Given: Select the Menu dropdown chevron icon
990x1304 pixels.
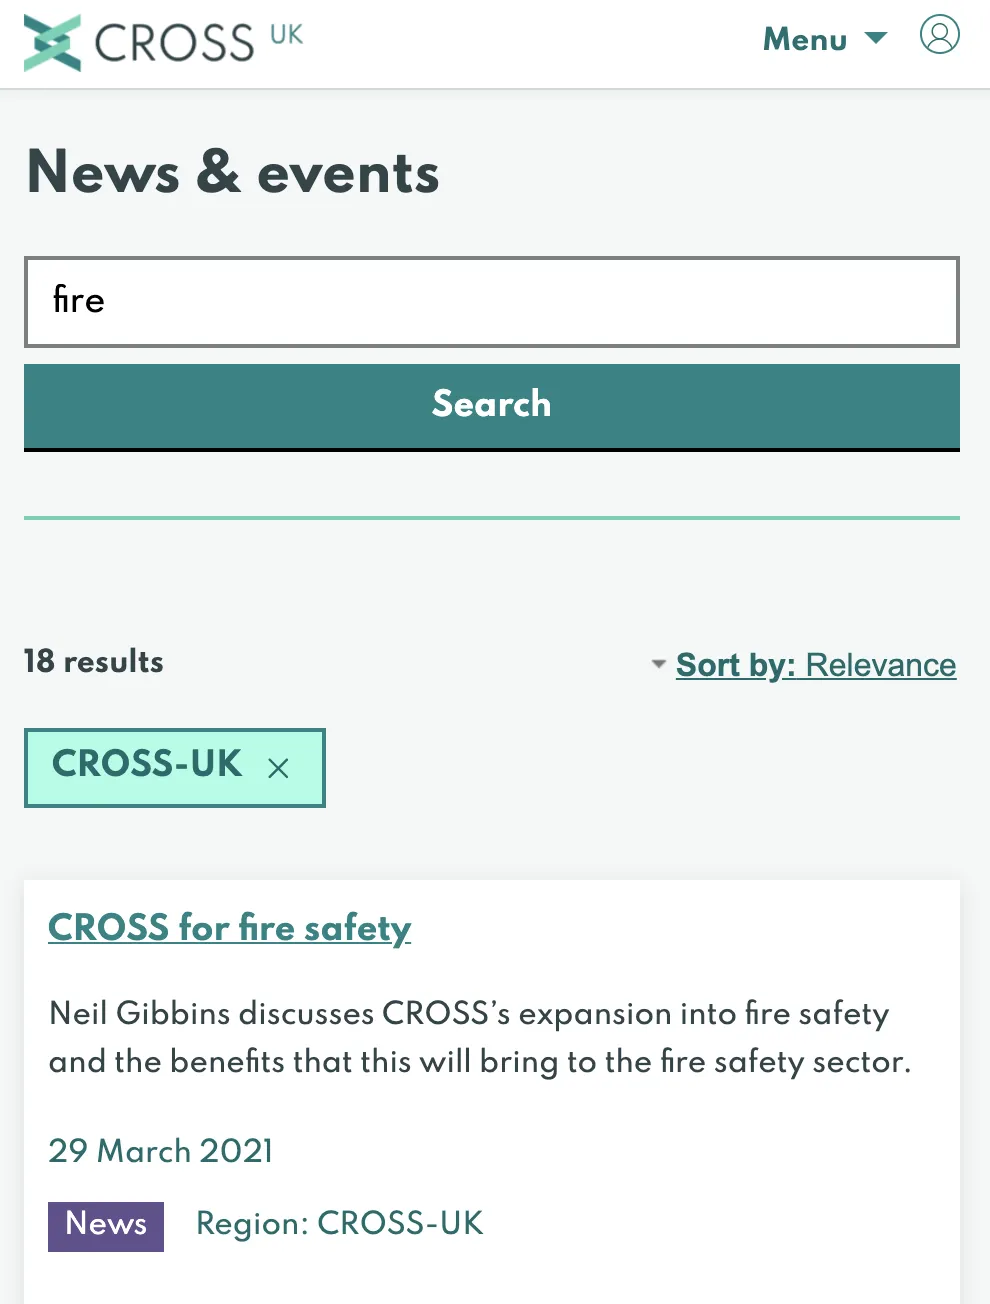Looking at the screenshot, I should 877,38.
